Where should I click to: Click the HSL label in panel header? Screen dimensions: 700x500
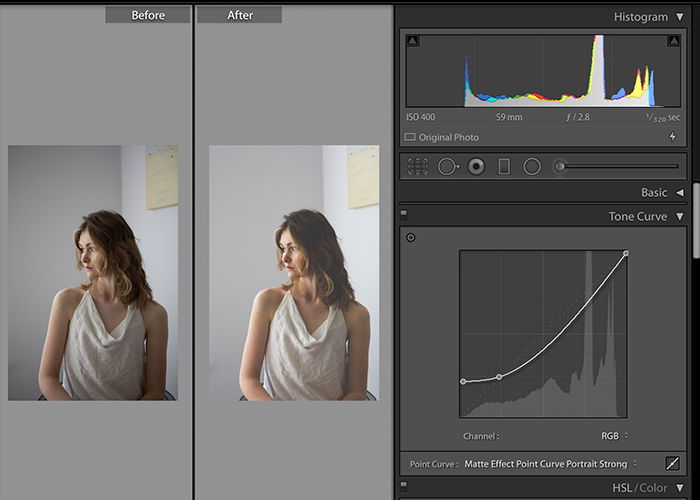(624, 488)
